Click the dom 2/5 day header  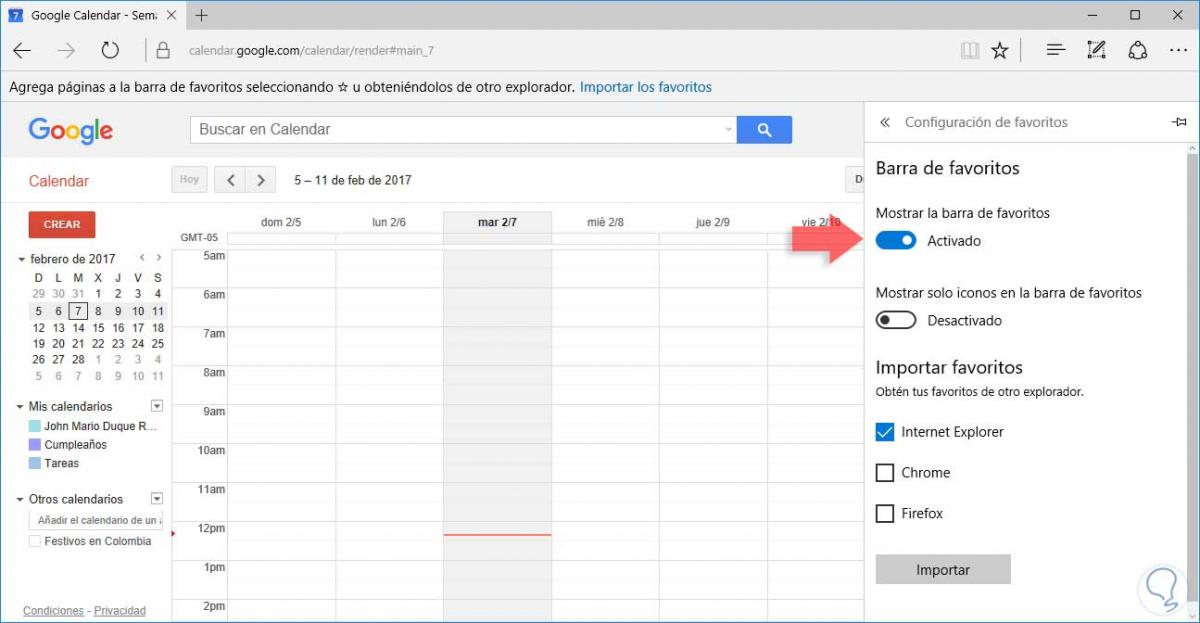pos(281,222)
